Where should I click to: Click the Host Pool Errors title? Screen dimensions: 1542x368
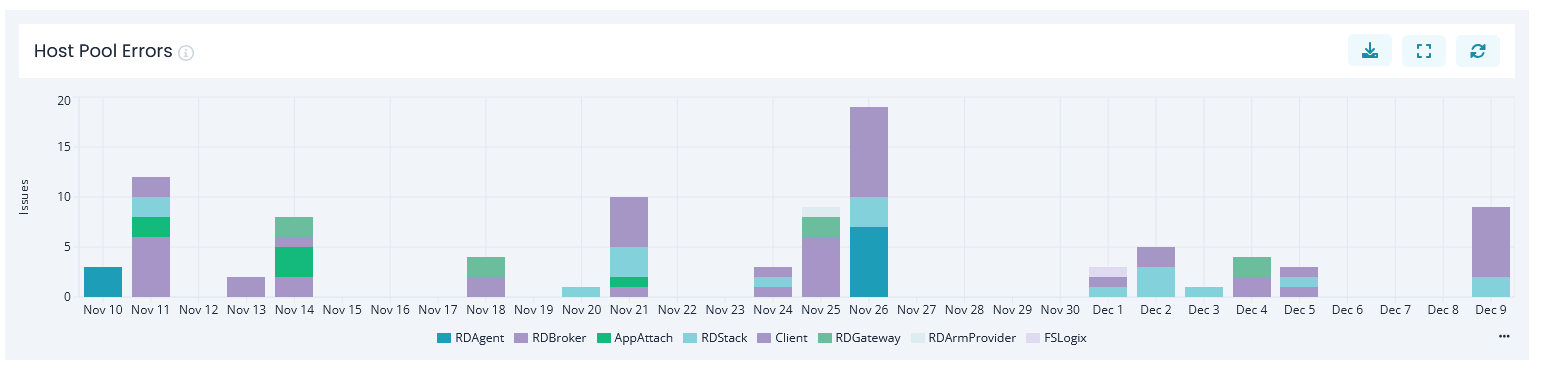click(x=103, y=51)
